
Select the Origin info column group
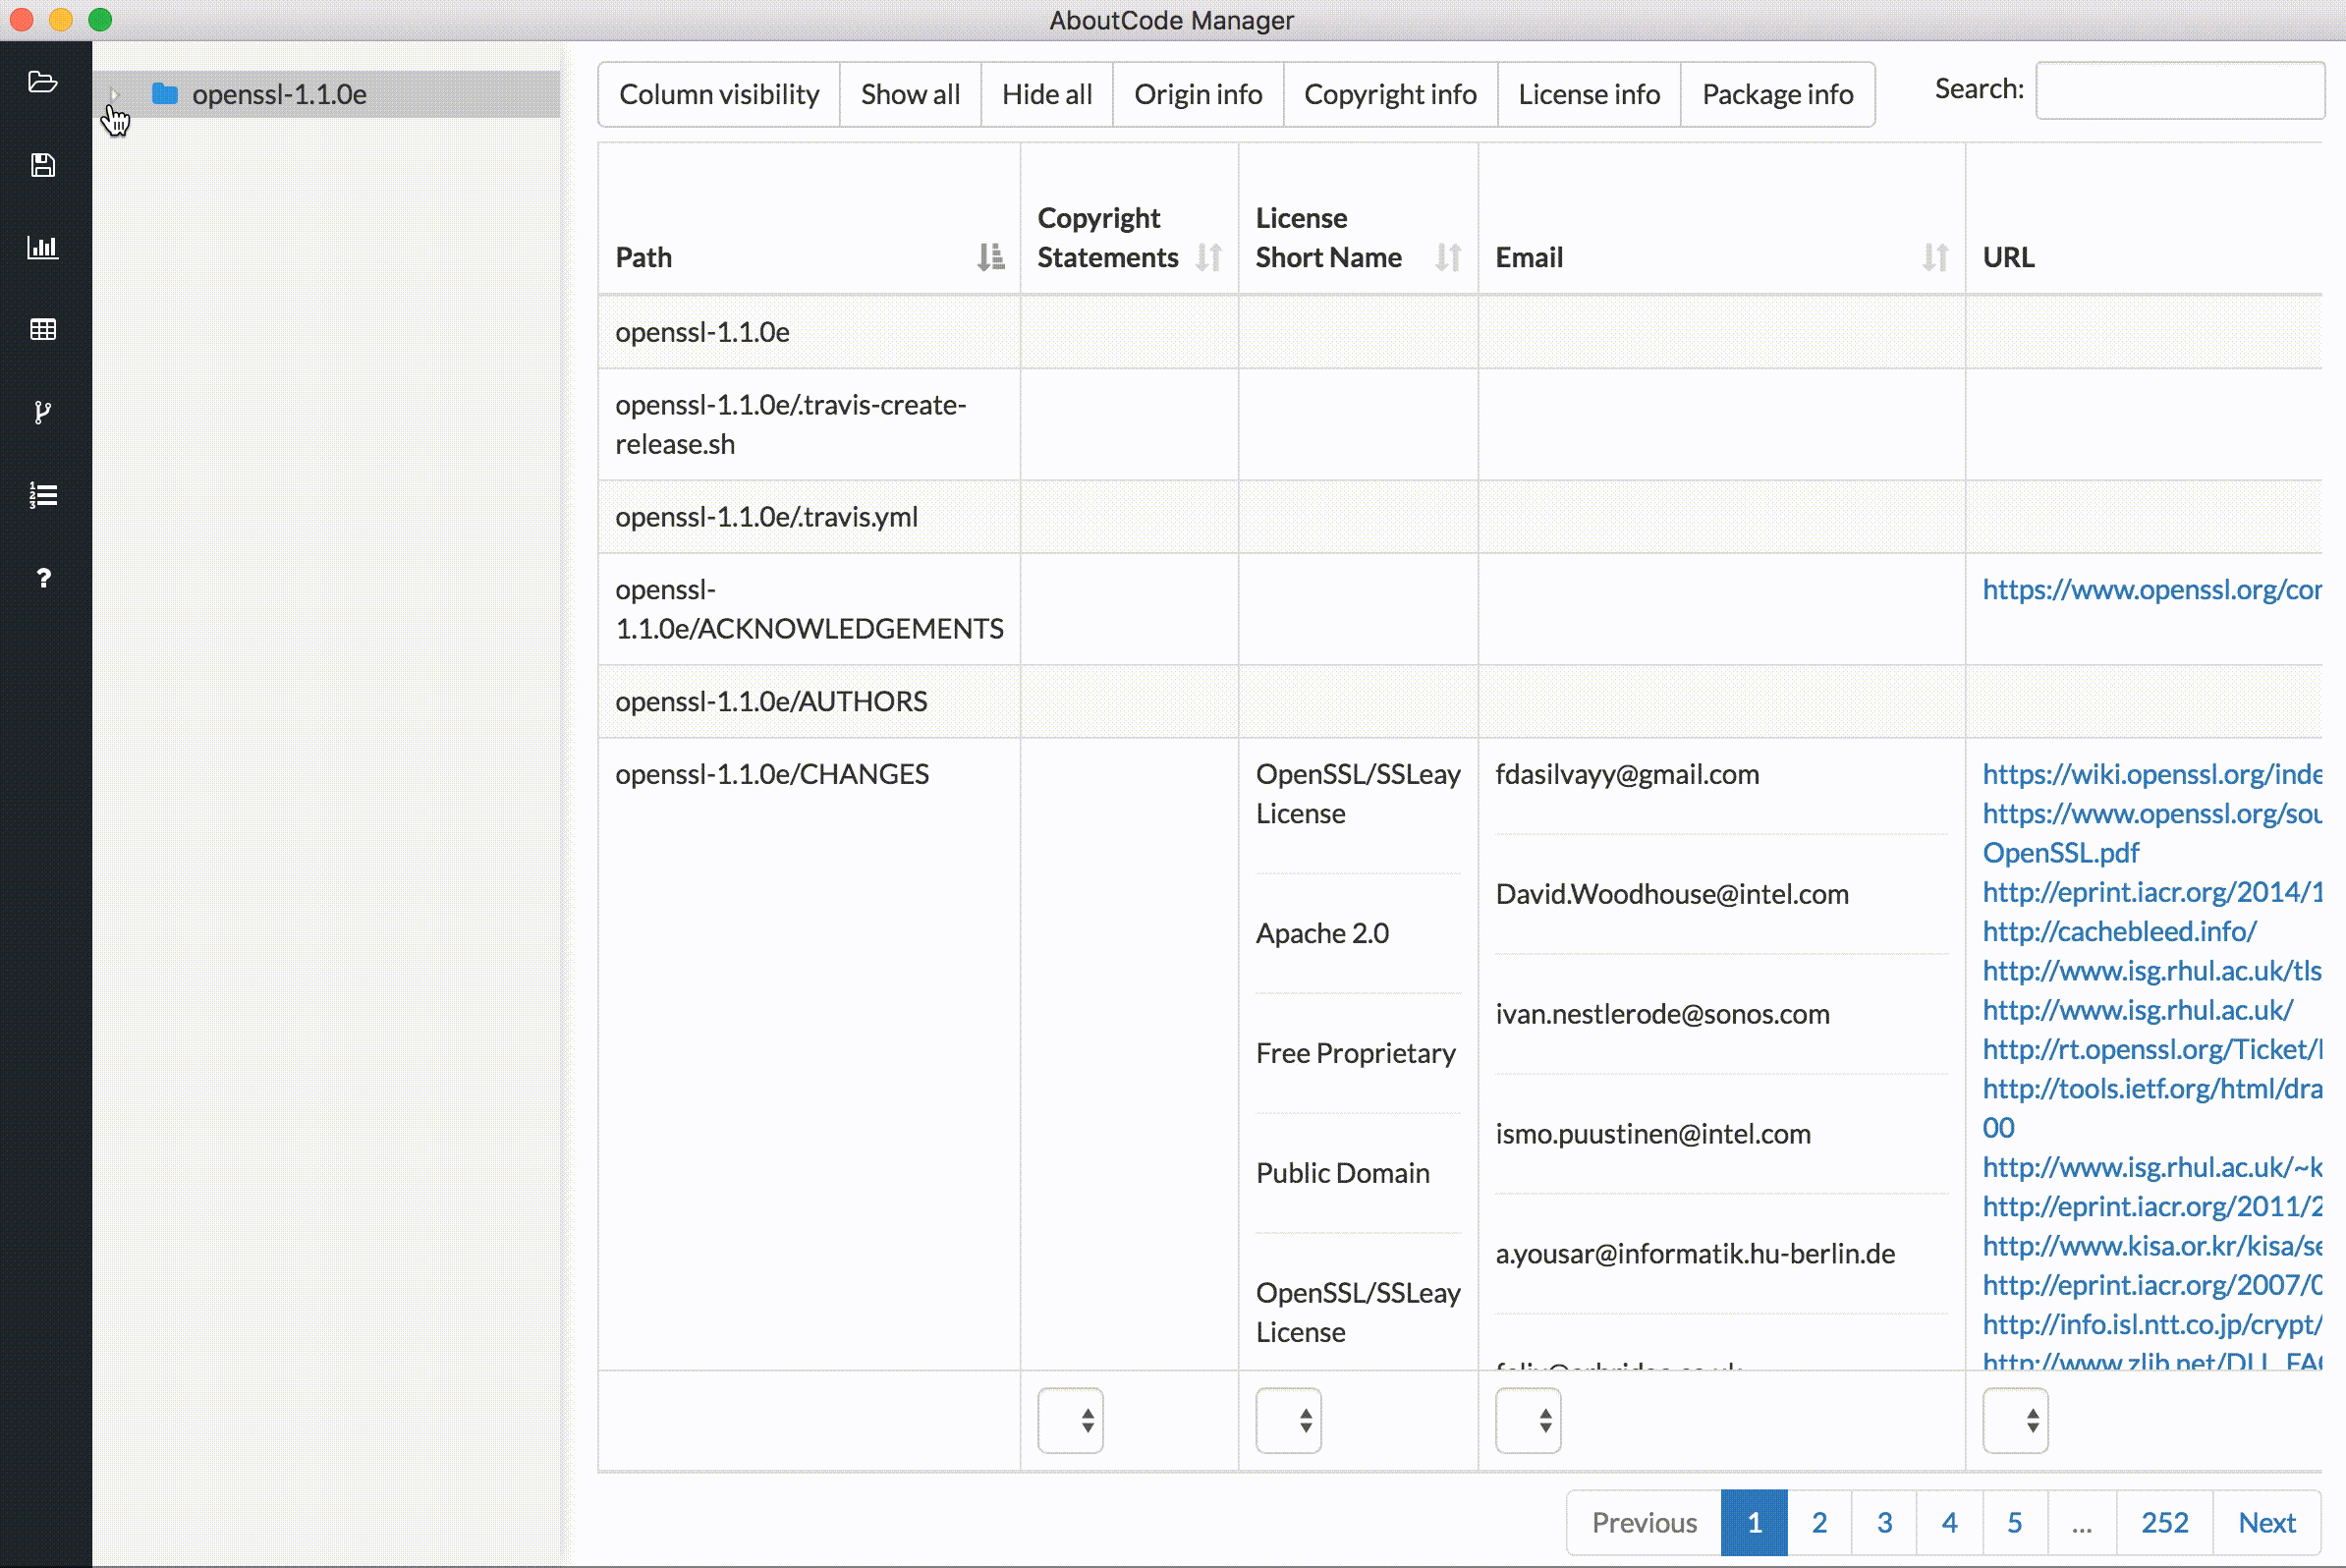click(x=1198, y=94)
